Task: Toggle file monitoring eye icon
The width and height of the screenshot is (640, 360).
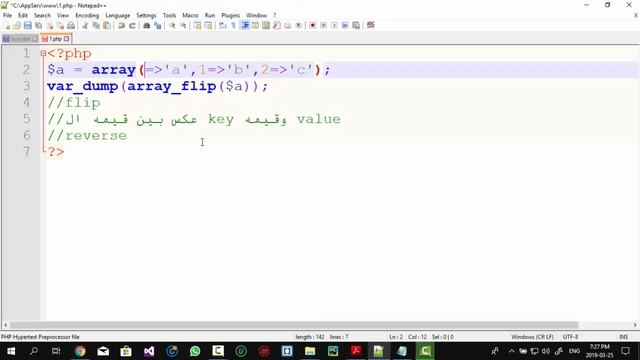Action: (299, 26)
